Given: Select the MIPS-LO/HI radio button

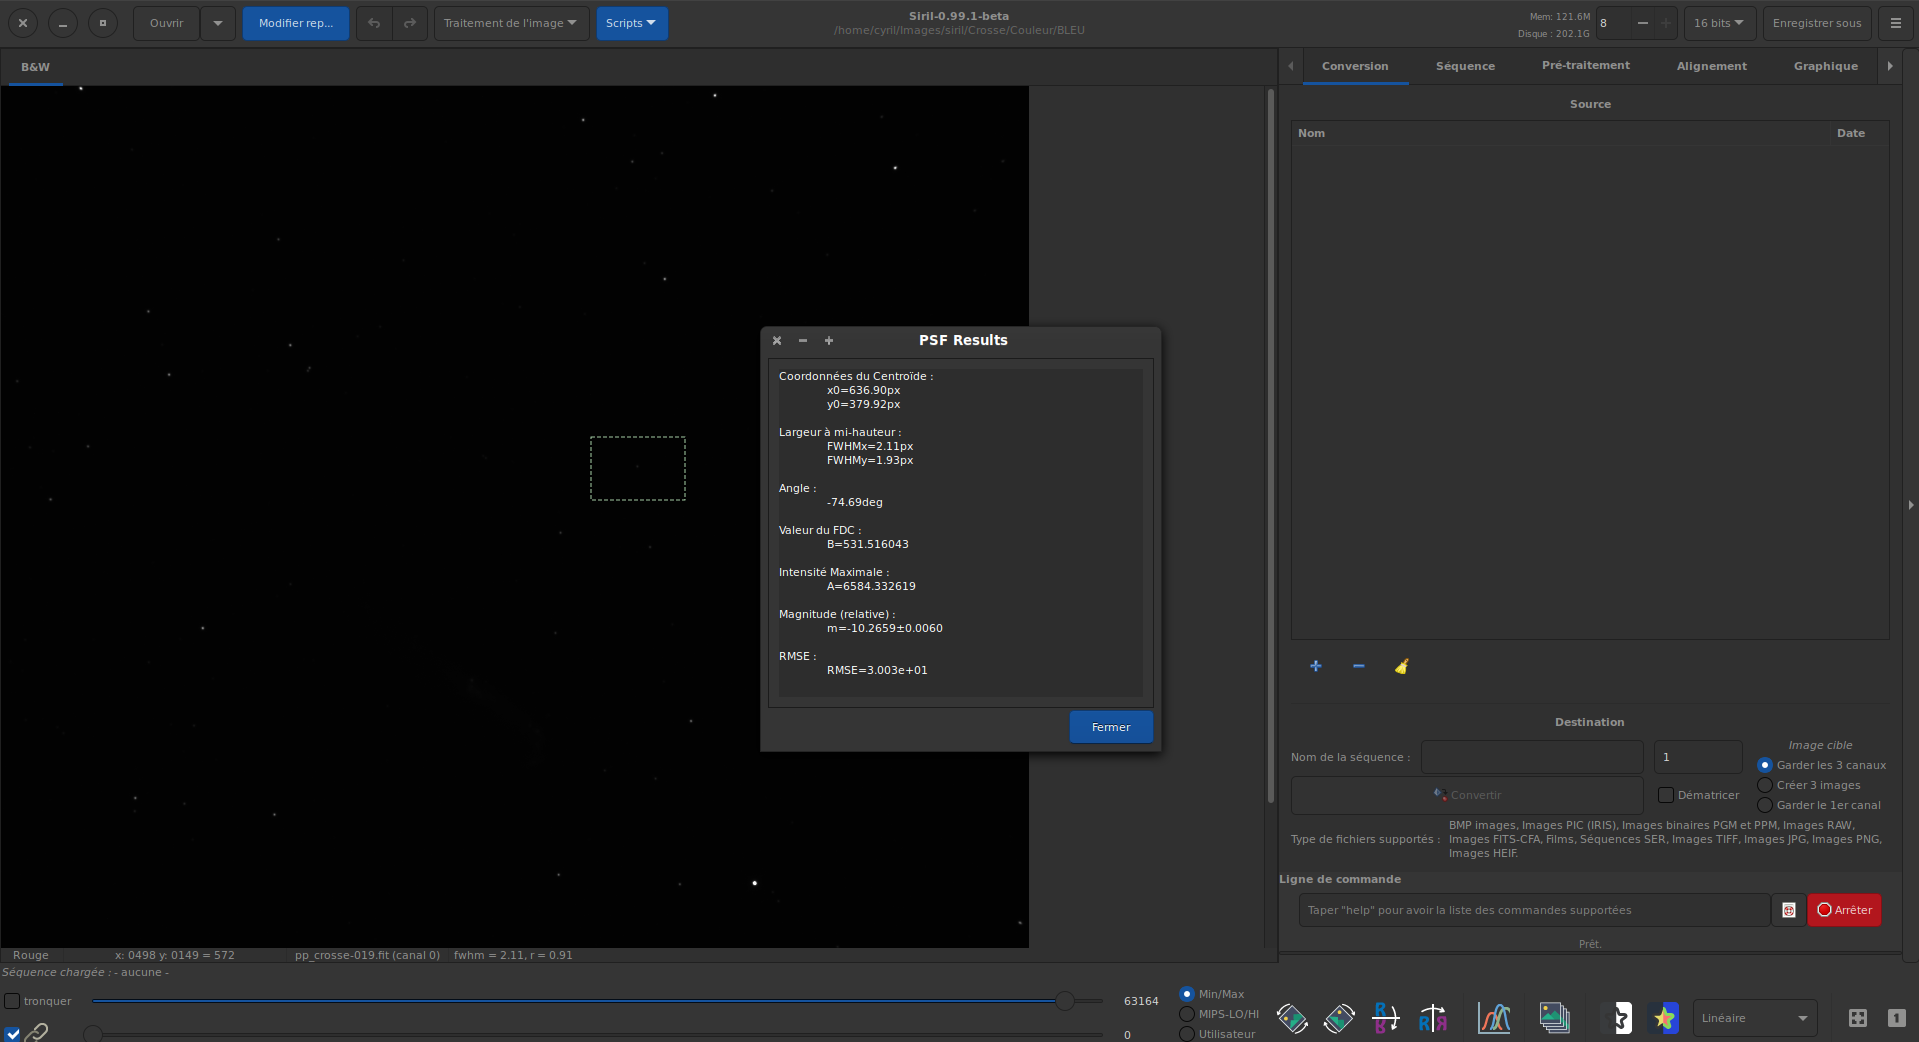Looking at the screenshot, I should pos(1187,1014).
